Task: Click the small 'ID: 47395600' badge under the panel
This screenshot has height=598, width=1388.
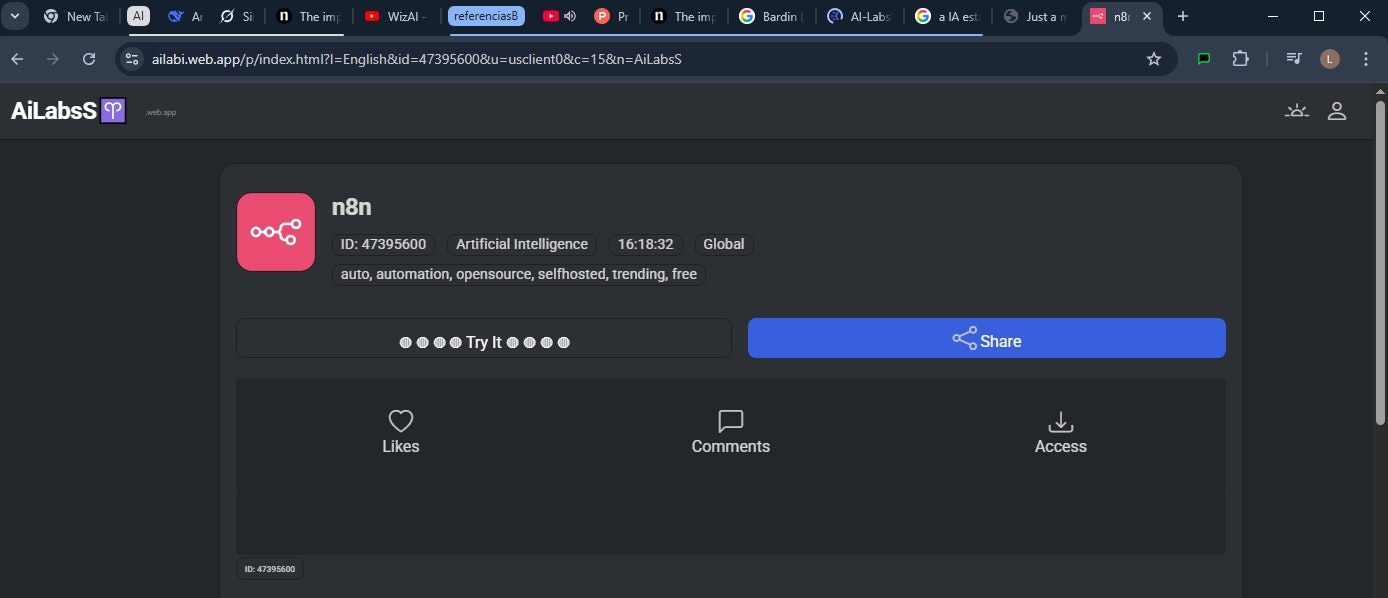Action: pyautogui.click(x=270, y=569)
